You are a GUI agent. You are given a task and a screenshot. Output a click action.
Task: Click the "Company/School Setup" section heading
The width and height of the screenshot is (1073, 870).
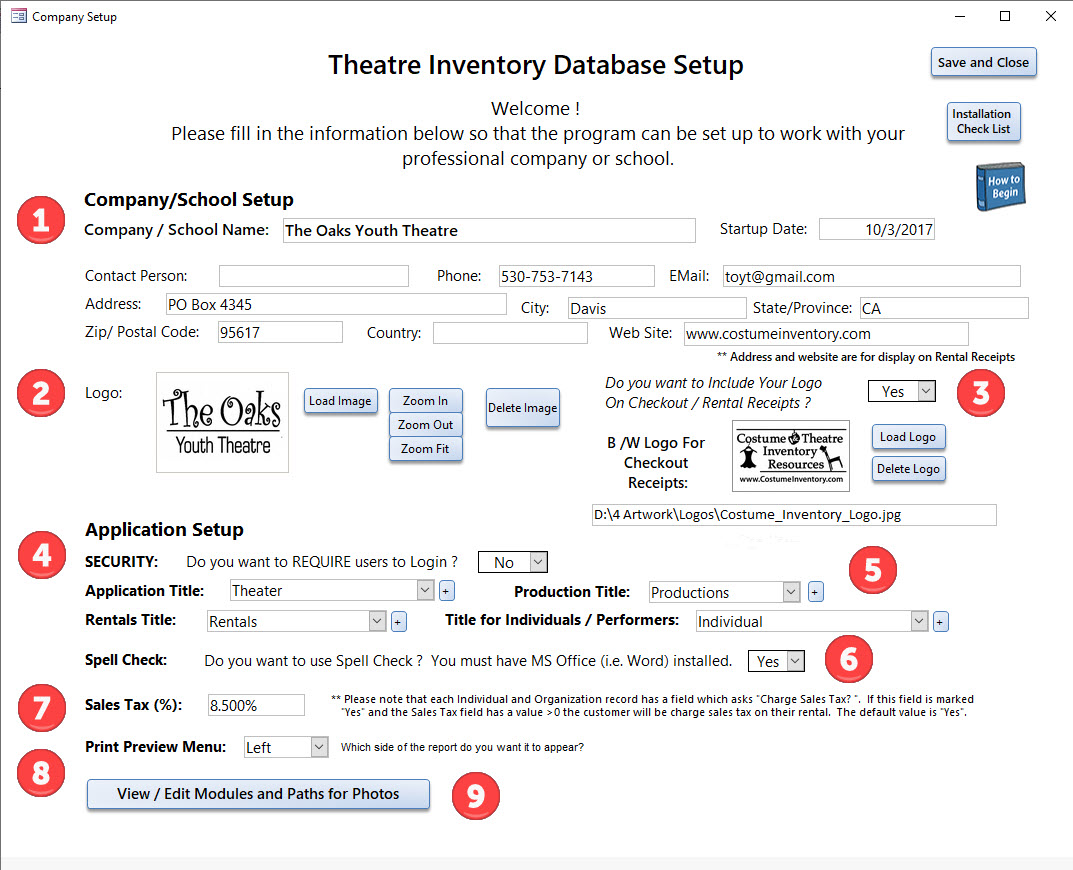tap(189, 199)
